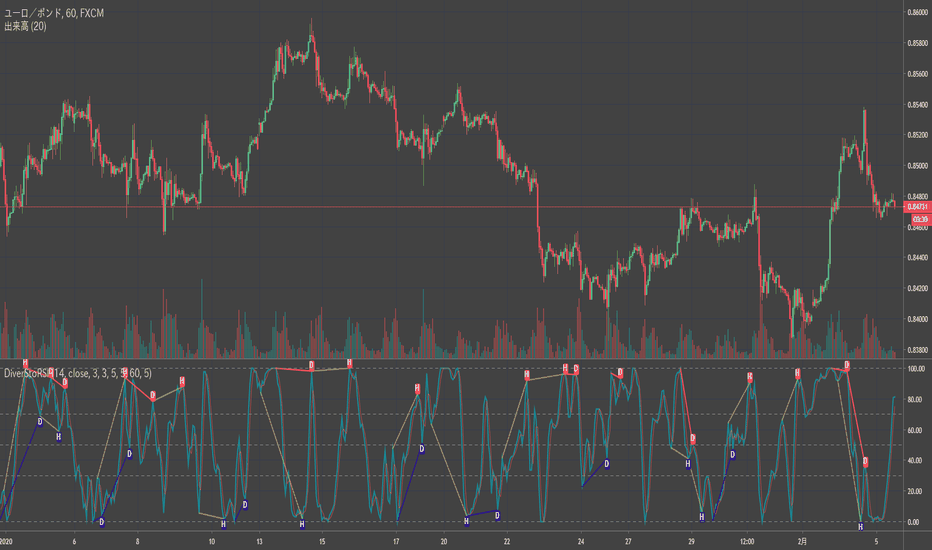This screenshot has height=550, width=932.
Task: Click the 0.86000 label on the price scale
Action: (918, 12)
